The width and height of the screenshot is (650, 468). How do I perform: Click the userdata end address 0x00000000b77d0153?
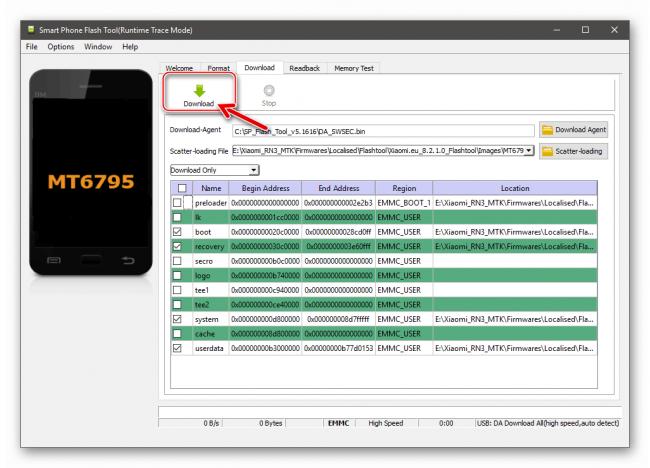pyautogui.click(x=339, y=348)
